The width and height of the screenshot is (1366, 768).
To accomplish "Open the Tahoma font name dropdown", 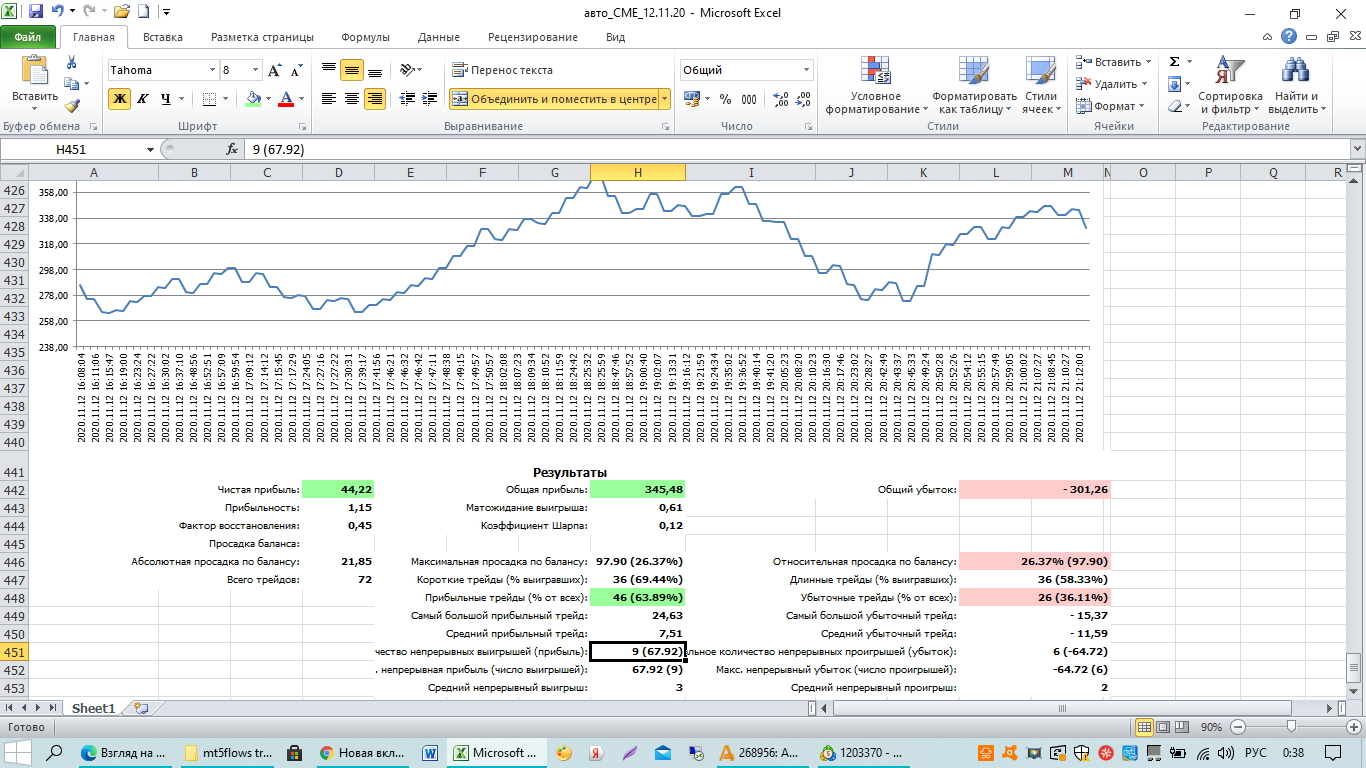I will (212, 70).
